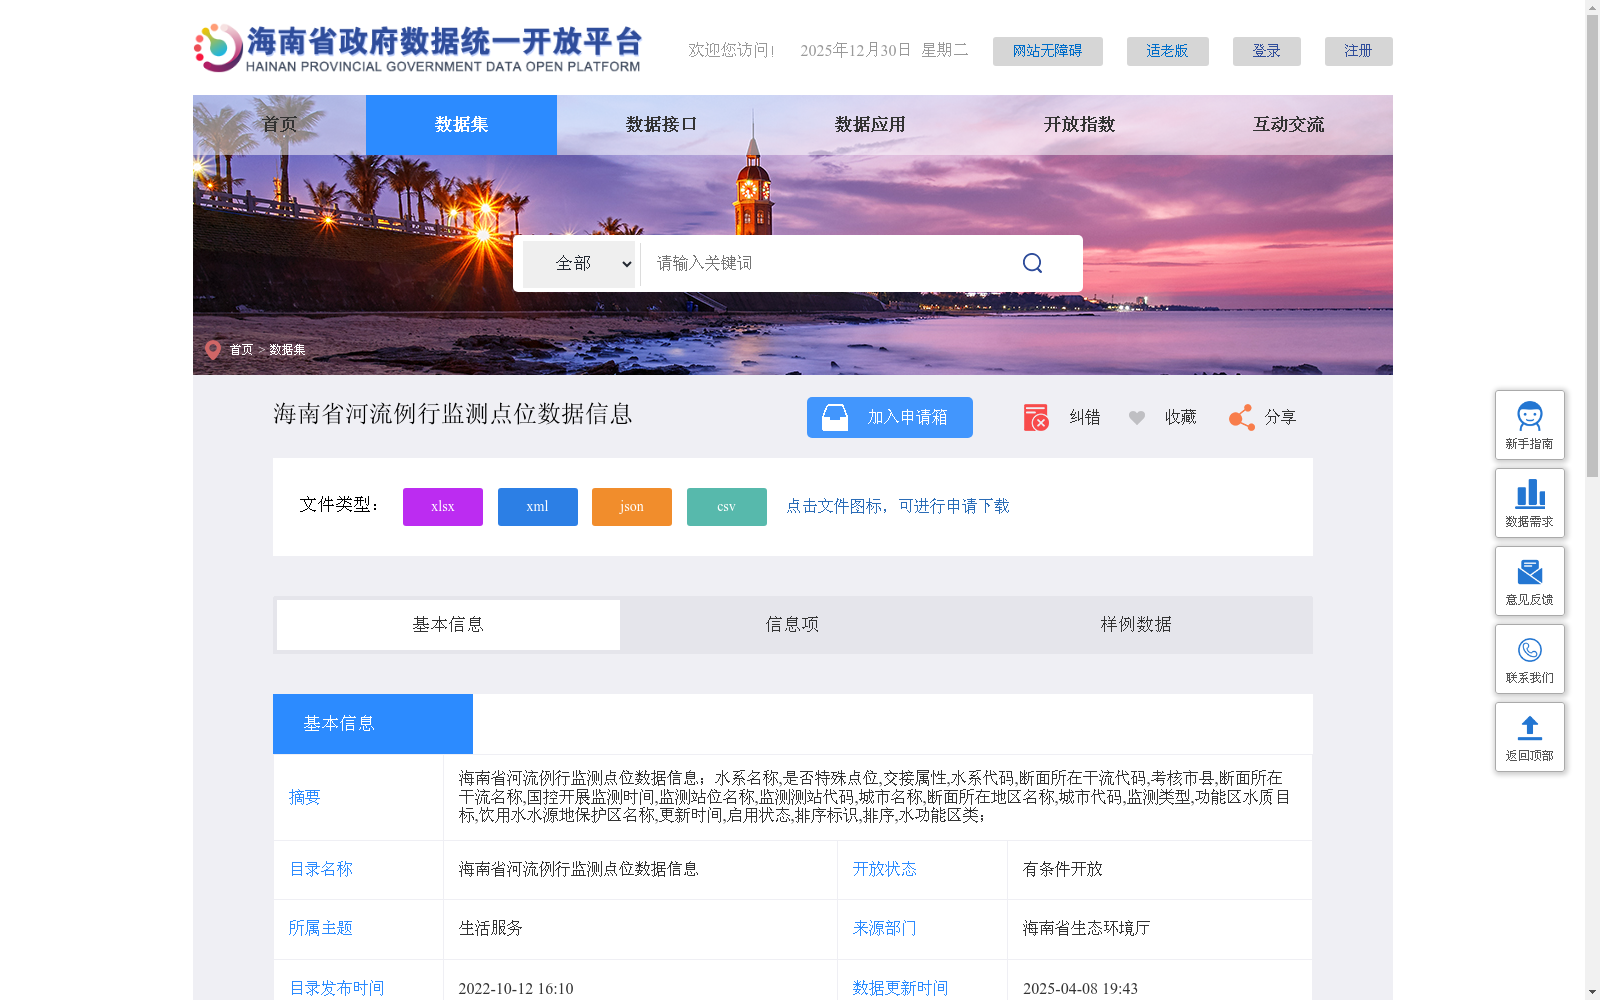Click 纠错 text label

point(1085,417)
